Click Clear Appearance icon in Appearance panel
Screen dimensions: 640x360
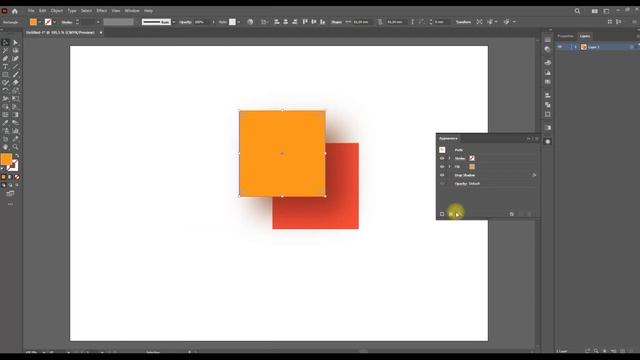[511, 214]
